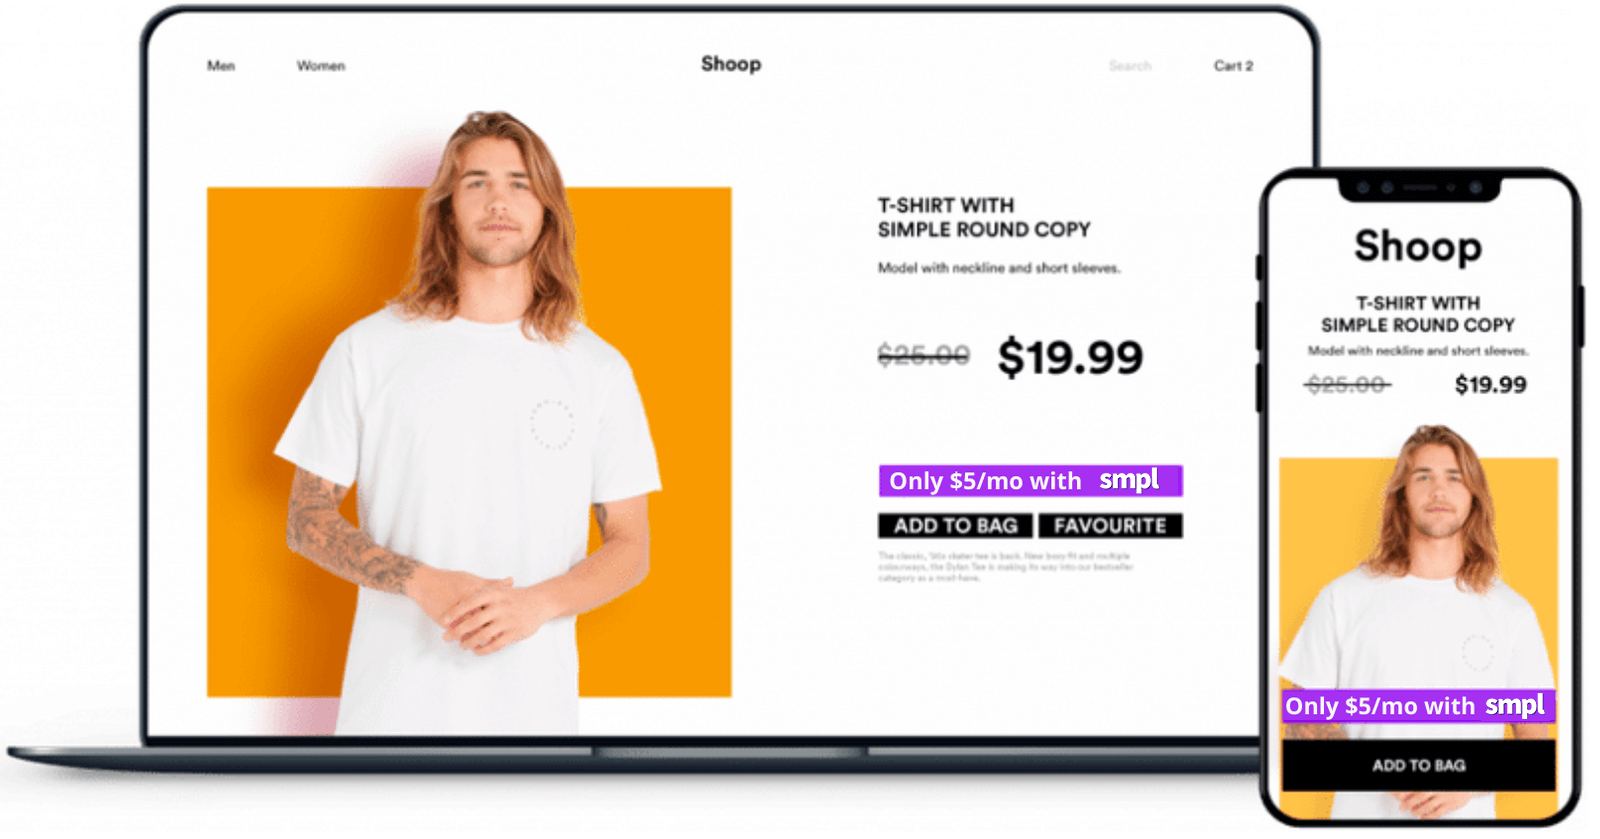Click product description text under buttons
The width and height of the screenshot is (1600, 839).
[1005, 566]
